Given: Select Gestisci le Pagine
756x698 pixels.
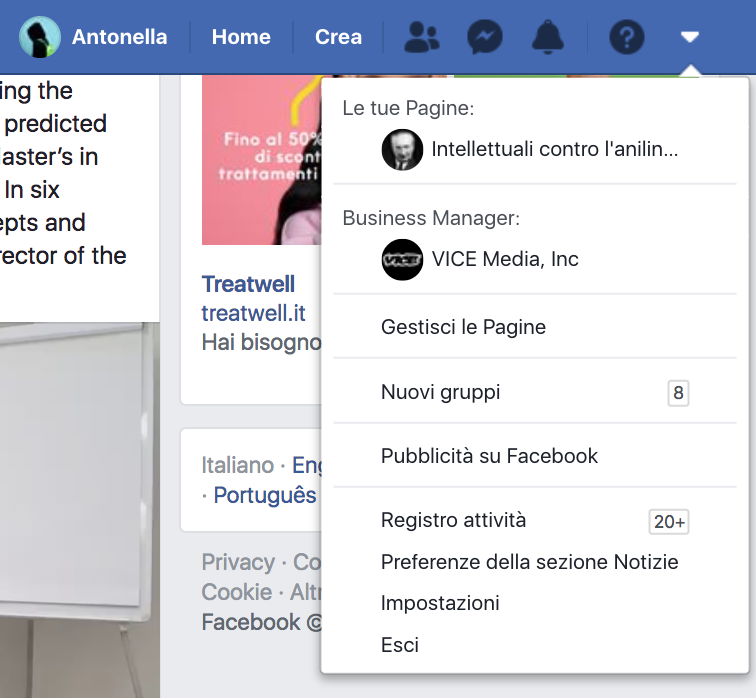Looking at the screenshot, I should point(463,327).
